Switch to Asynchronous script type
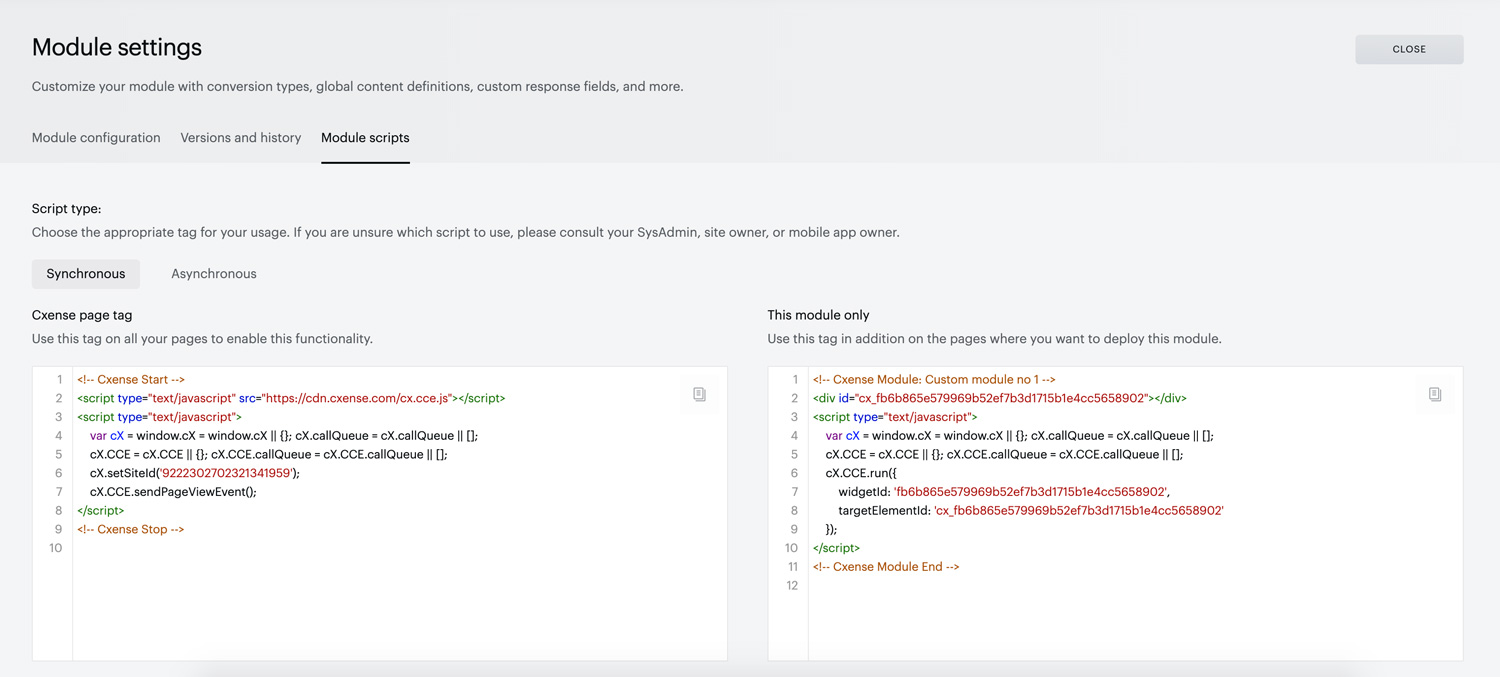The width and height of the screenshot is (1500, 677). tap(214, 274)
